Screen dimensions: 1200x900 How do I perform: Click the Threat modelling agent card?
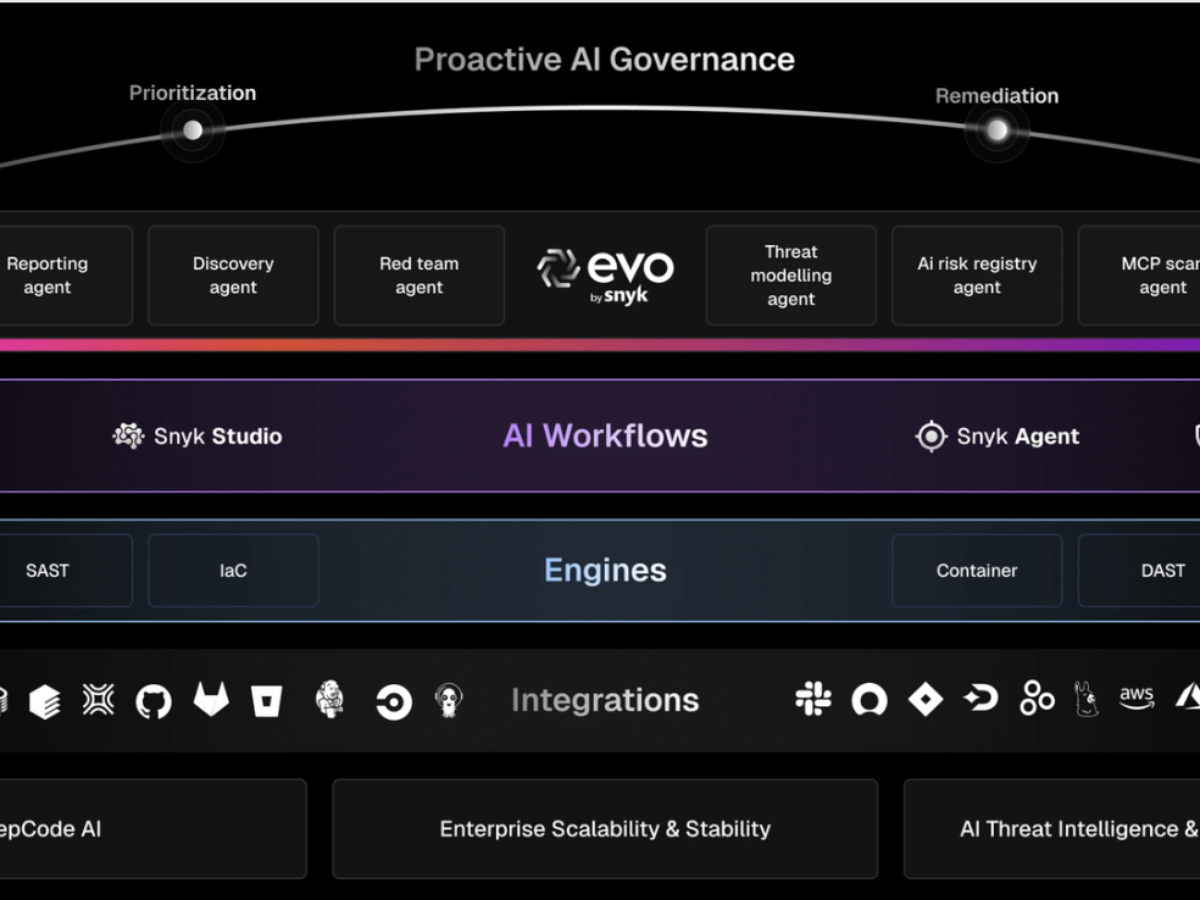tap(791, 275)
